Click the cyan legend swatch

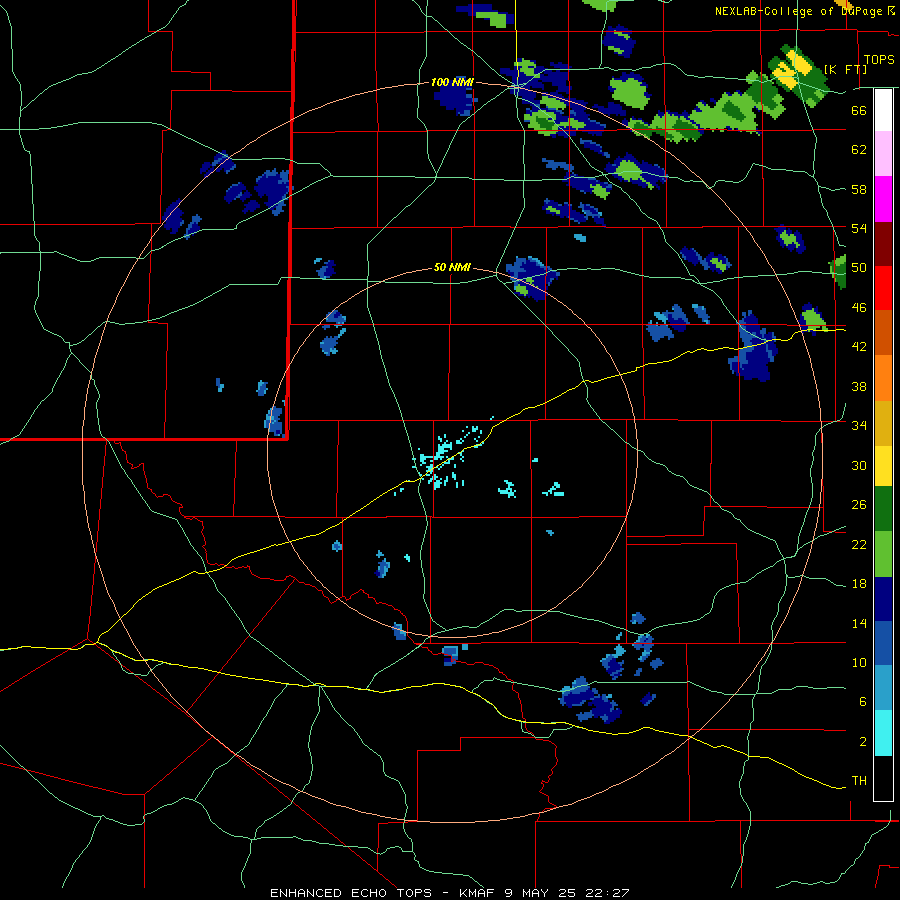[x=883, y=733]
